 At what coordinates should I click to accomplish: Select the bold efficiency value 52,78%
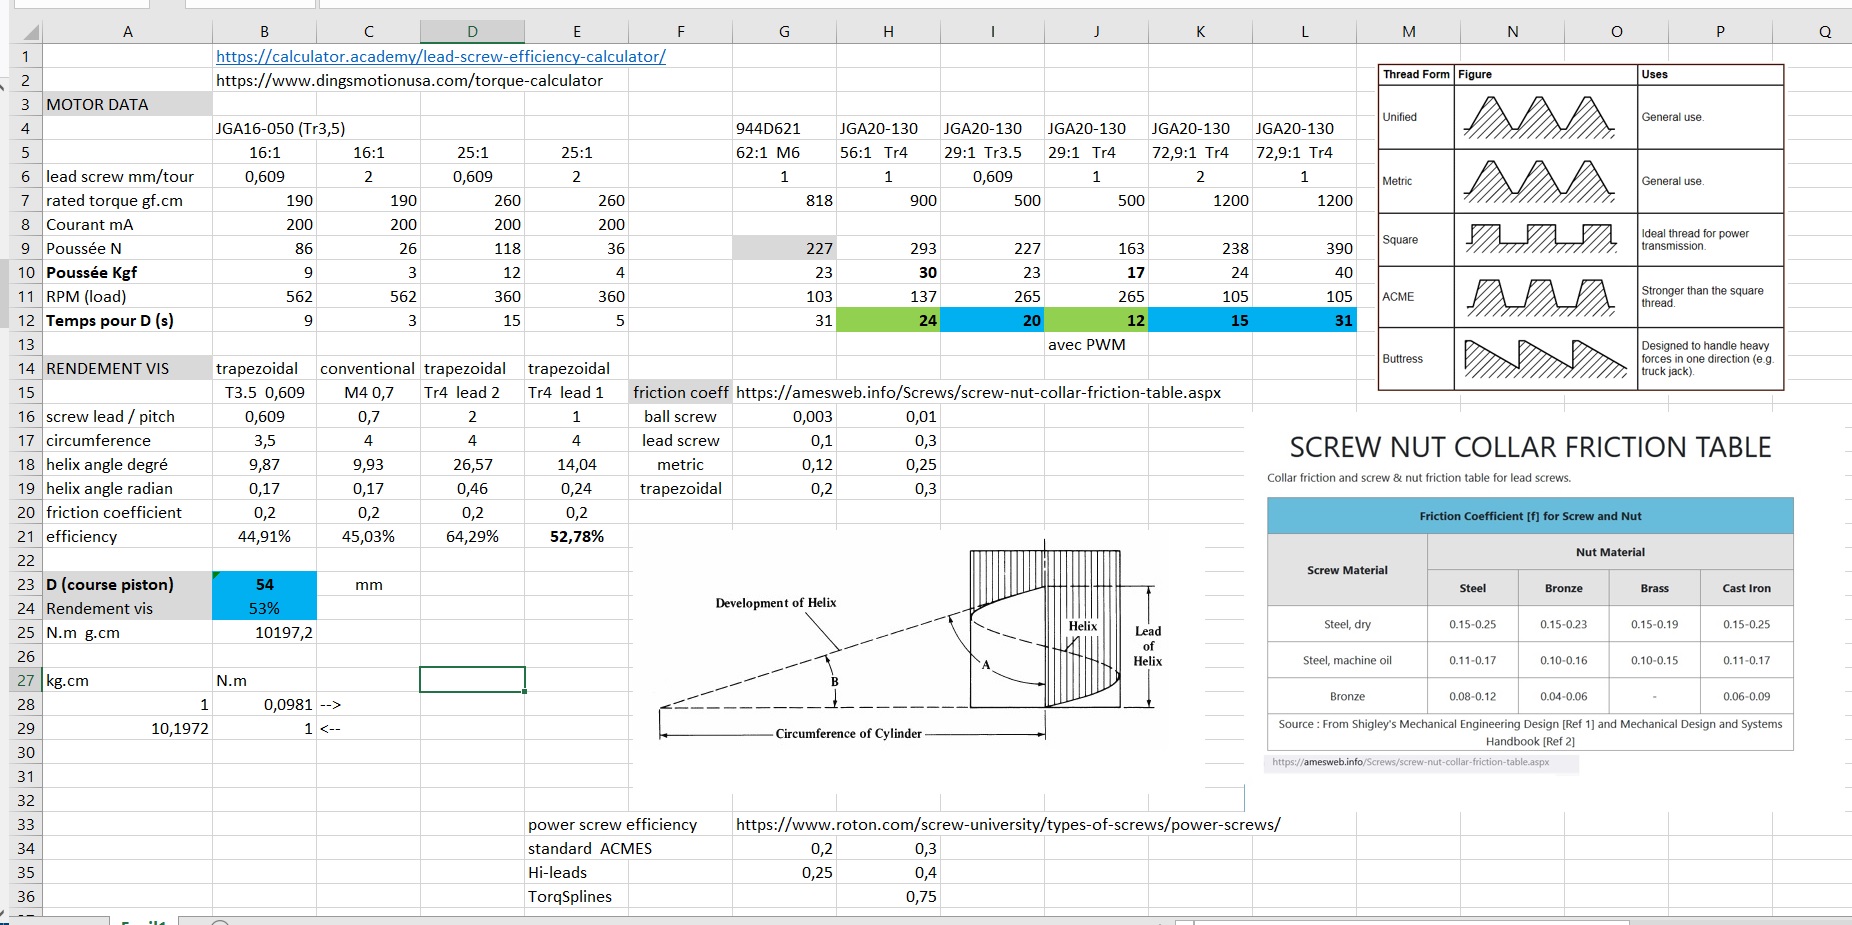click(576, 537)
